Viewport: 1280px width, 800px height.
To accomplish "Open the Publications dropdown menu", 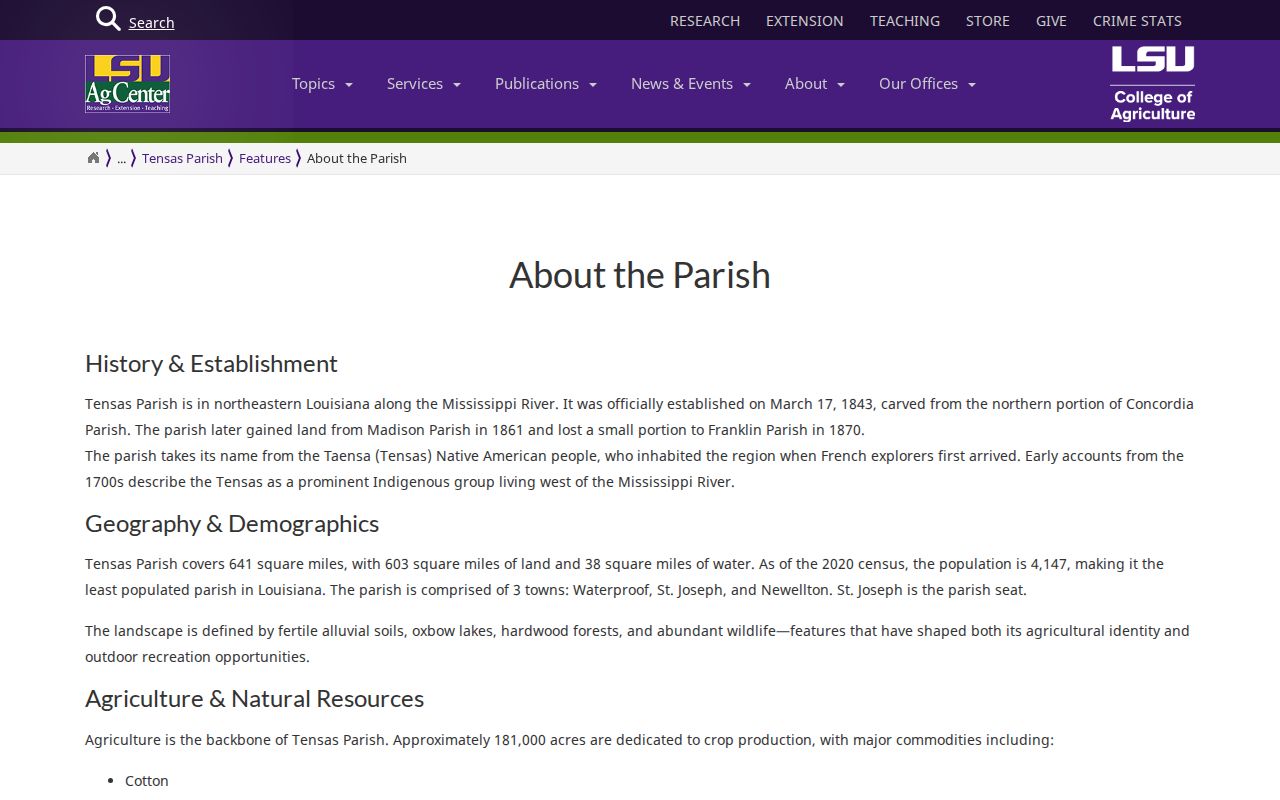I will click(x=546, y=84).
